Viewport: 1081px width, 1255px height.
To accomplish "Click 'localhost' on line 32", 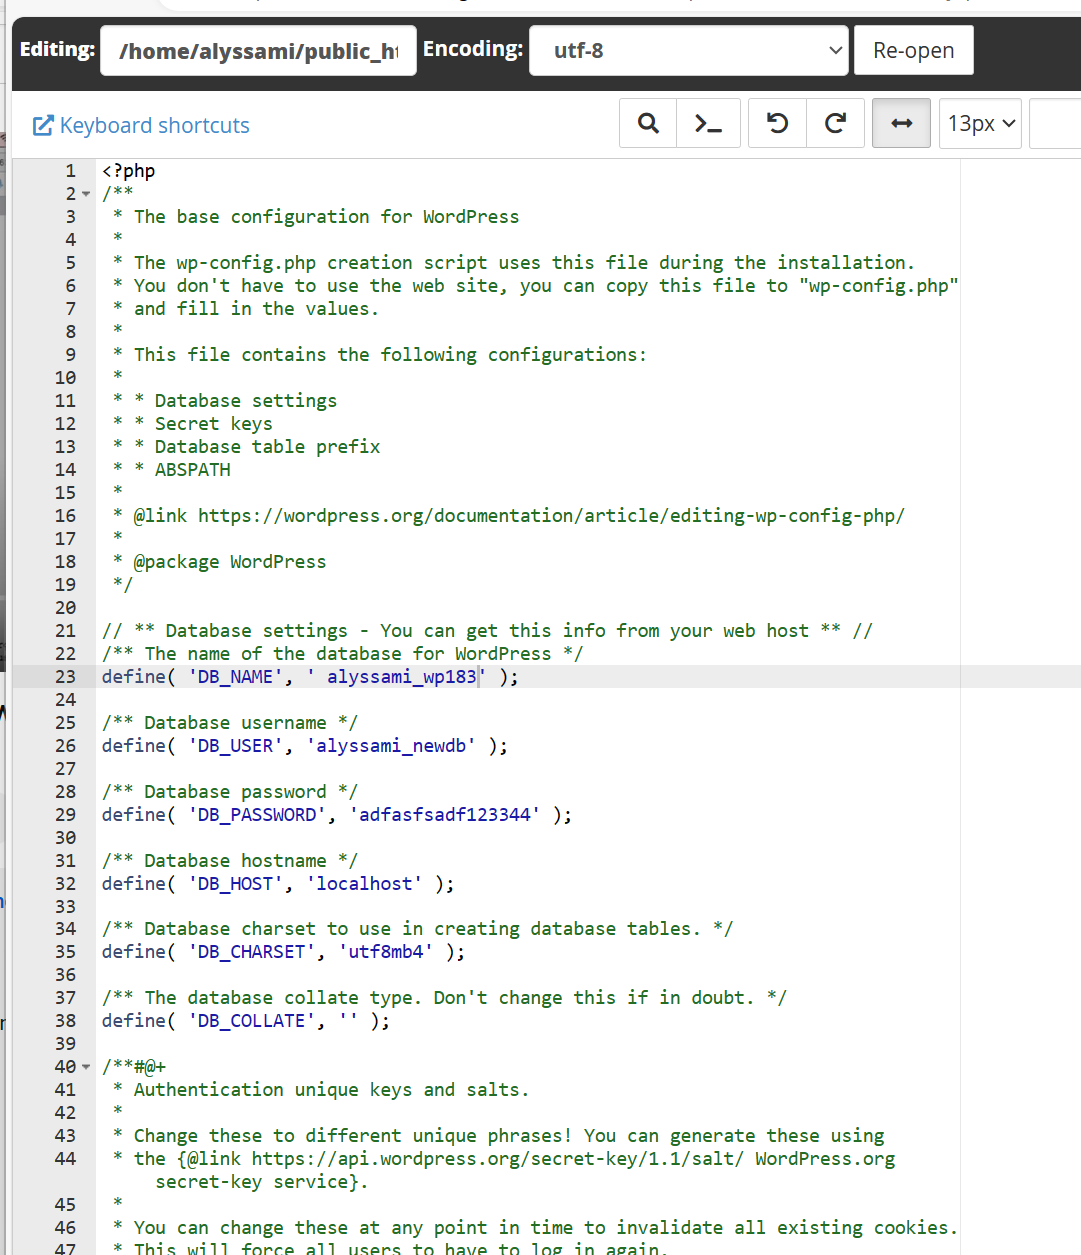I will coord(364,884).
